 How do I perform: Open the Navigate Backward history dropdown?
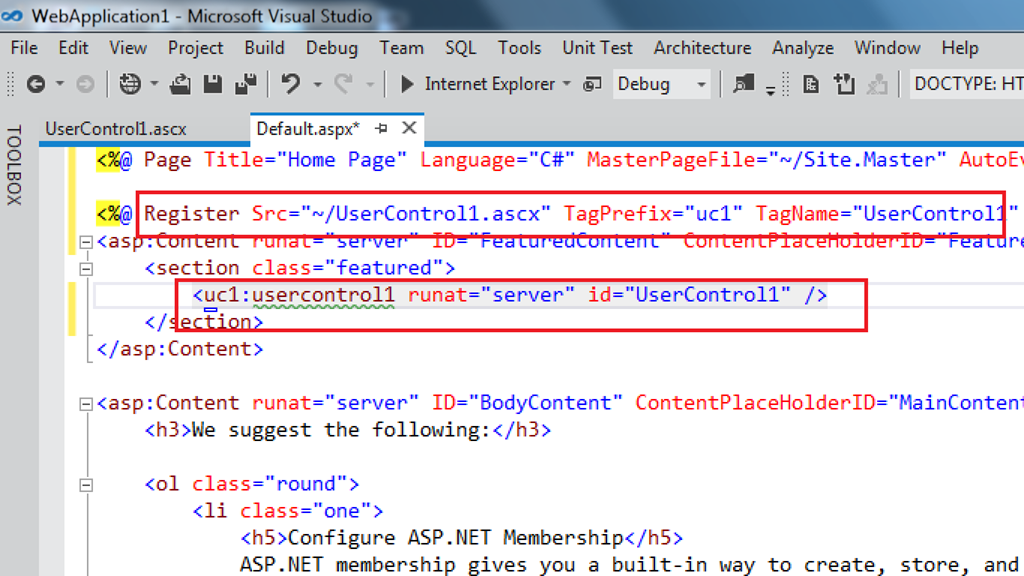pos(59,84)
